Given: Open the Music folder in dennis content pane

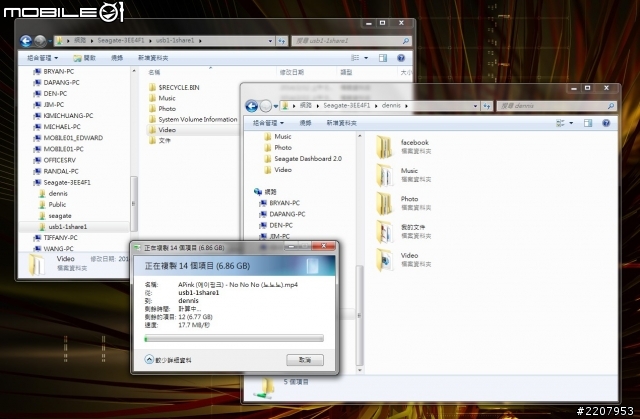Looking at the screenshot, I should (384, 175).
